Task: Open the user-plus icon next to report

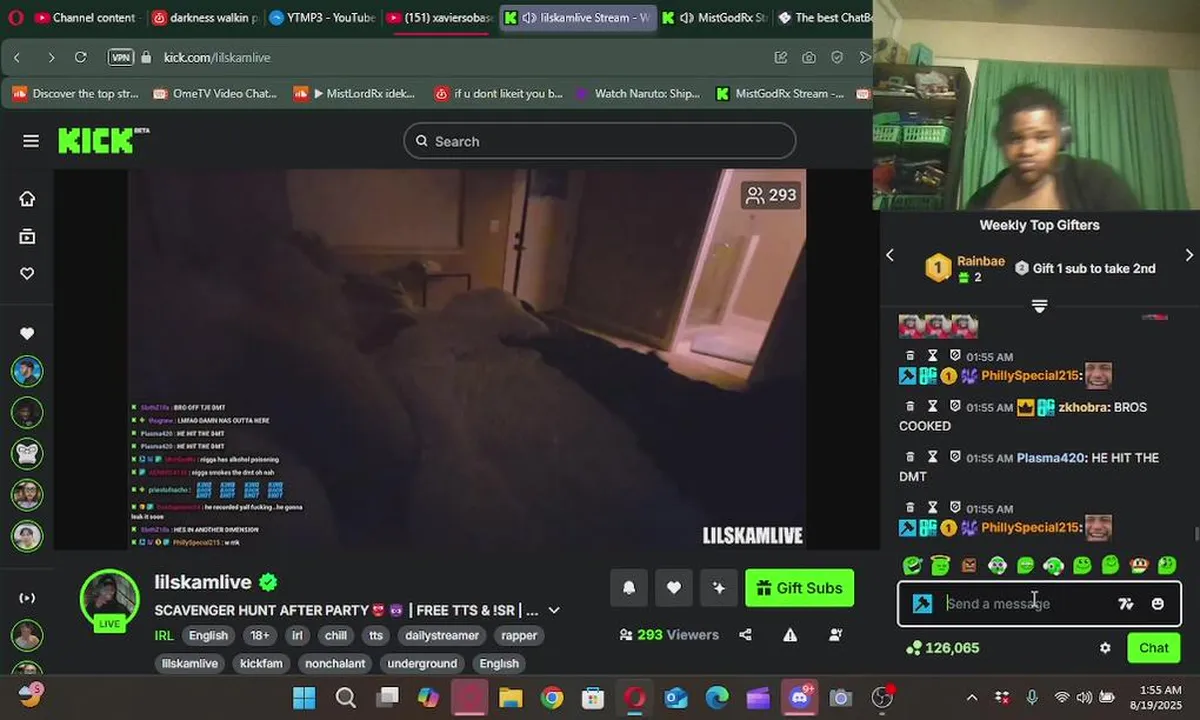Action: [836, 634]
